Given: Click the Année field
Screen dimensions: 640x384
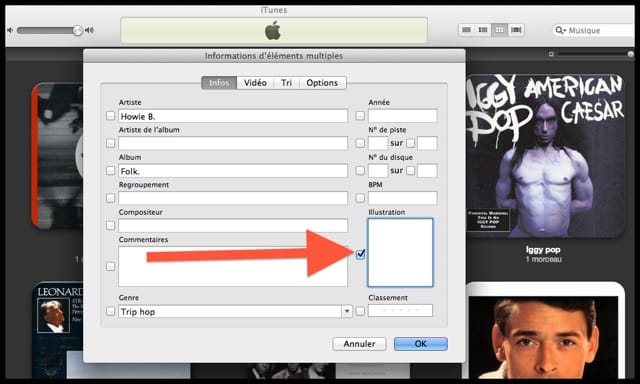Looking at the screenshot, I should click(402, 116).
